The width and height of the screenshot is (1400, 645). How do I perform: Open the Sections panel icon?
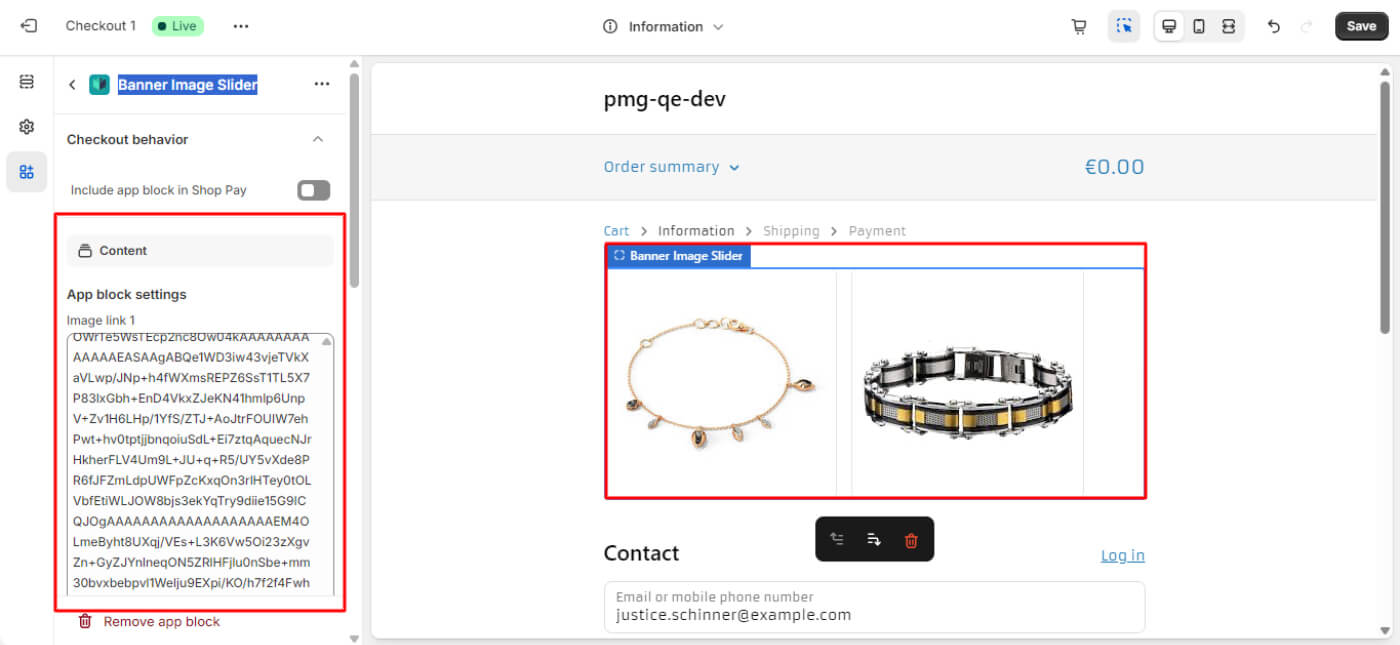coord(27,81)
